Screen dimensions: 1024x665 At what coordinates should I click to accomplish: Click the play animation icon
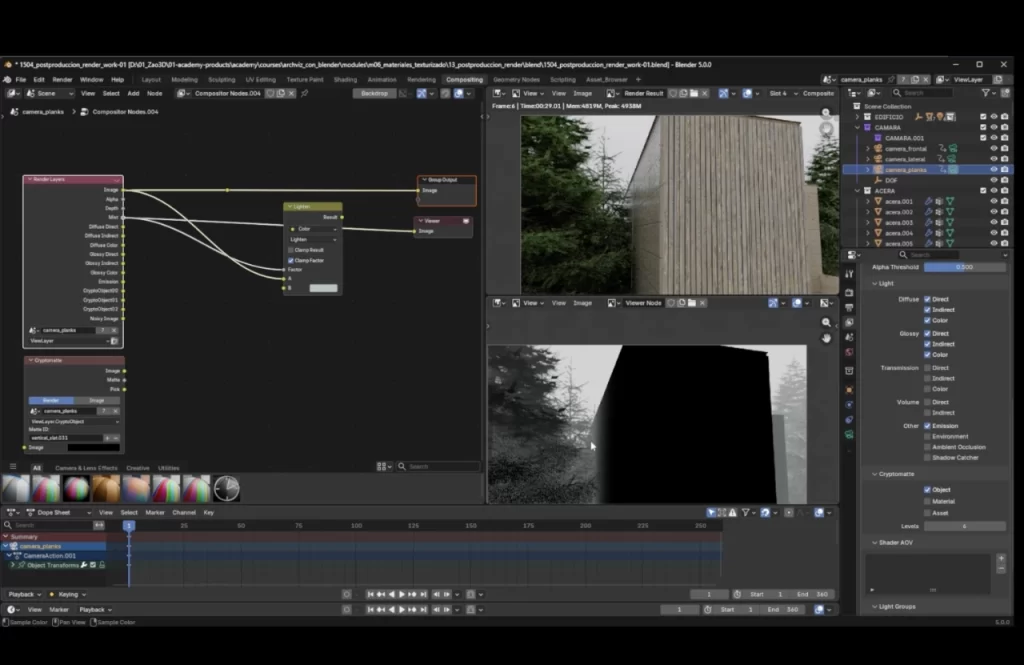click(x=401, y=593)
